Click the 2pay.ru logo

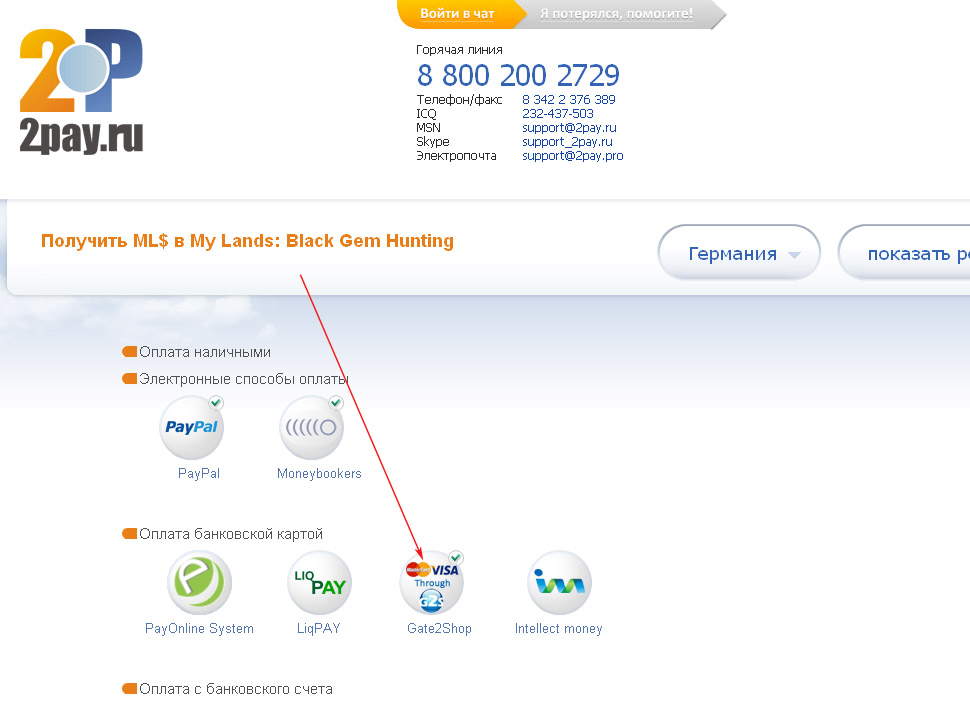82,91
